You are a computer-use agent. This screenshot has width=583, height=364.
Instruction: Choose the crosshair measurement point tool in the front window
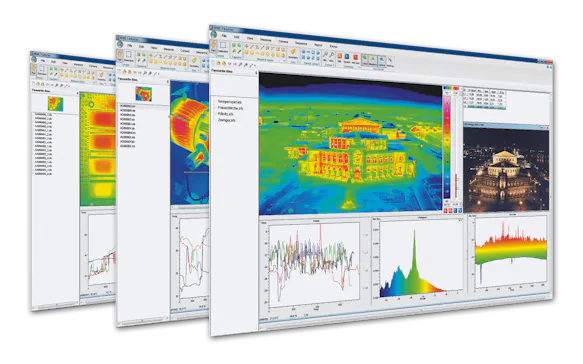pyautogui.click(x=247, y=46)
